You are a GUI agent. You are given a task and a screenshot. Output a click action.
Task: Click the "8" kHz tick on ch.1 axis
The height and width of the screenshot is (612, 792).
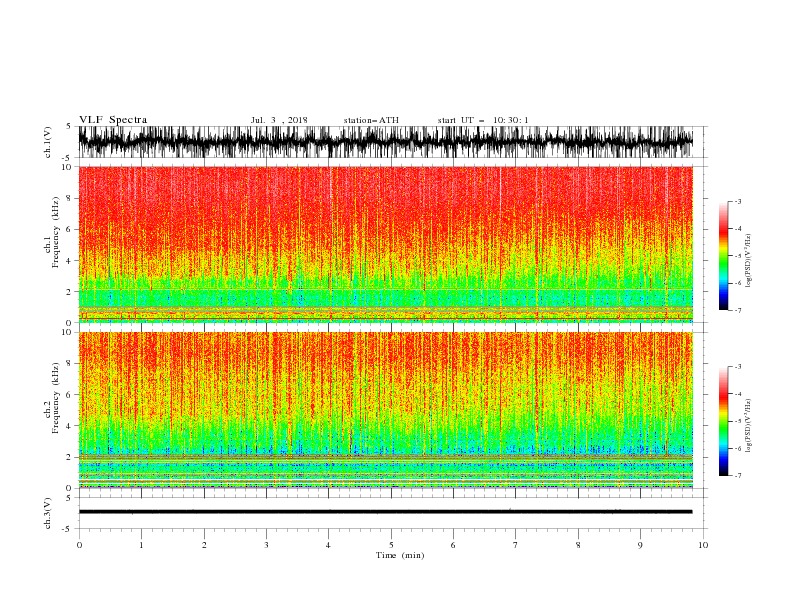coord(69,198)
